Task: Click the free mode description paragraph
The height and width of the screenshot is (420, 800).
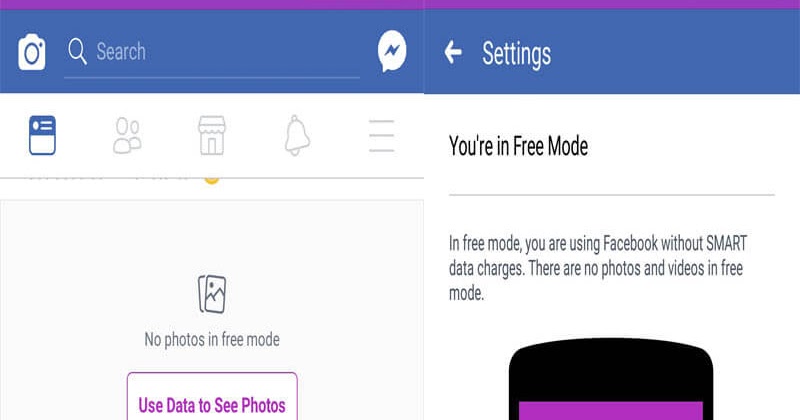Action: [598, 268]
